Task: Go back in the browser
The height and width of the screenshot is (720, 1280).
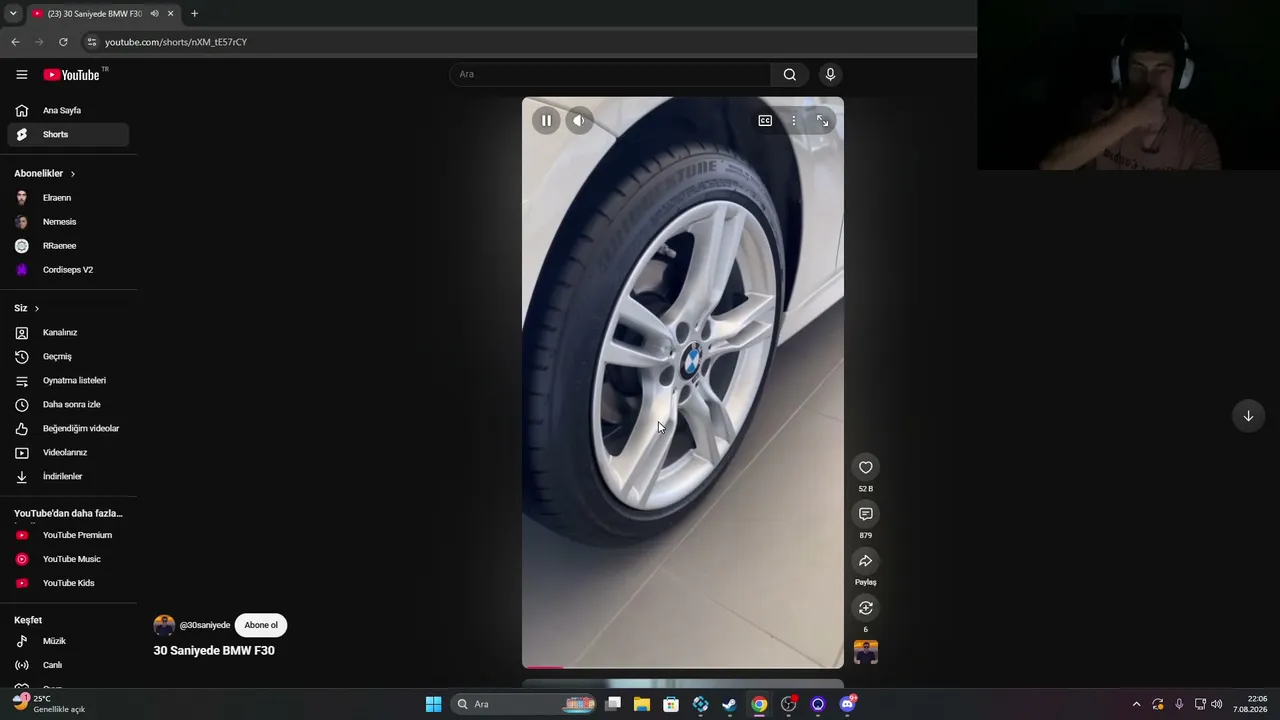Action: click(15, 42)
